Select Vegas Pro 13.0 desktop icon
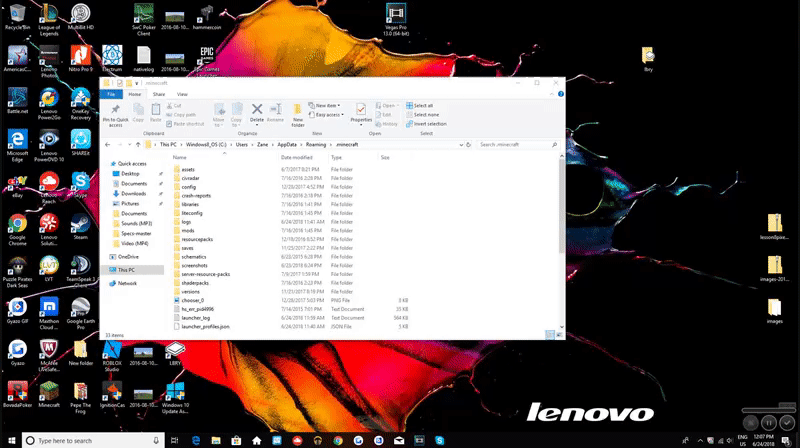 pyautogui.click(x=396, y=20)
